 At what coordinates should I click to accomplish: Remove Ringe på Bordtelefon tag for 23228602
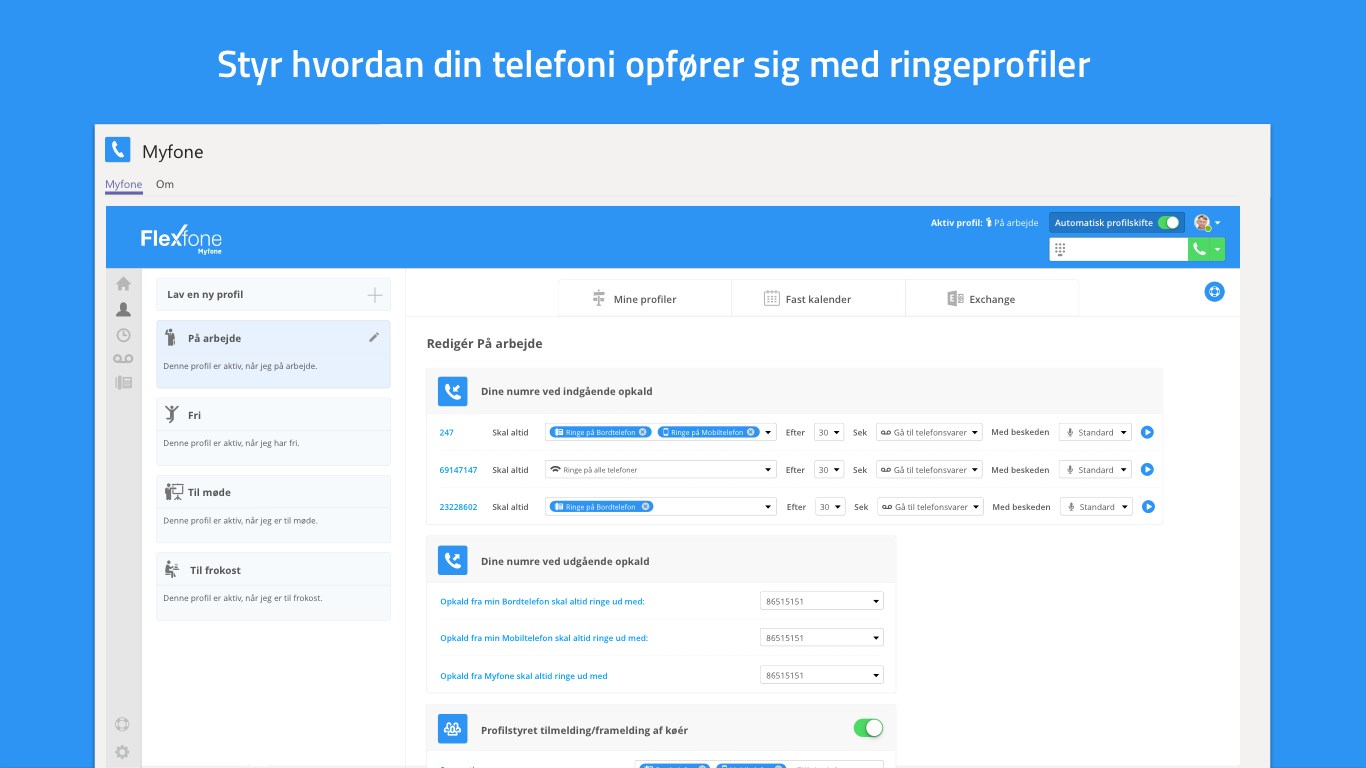pos(645,506)
